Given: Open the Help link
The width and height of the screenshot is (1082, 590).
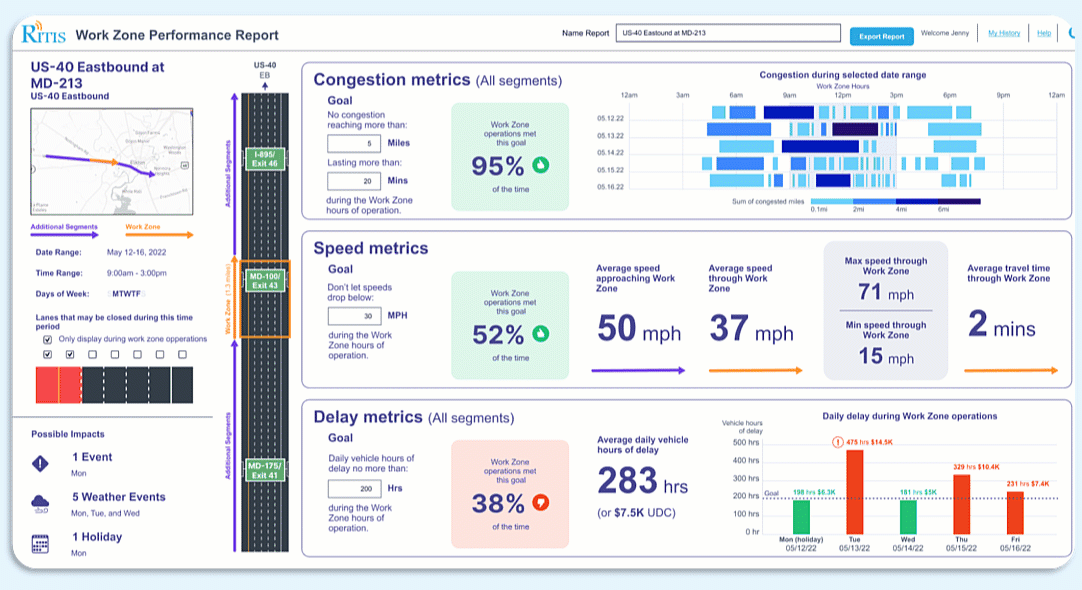Looking at the screenshot, I should click(1044, 33).
